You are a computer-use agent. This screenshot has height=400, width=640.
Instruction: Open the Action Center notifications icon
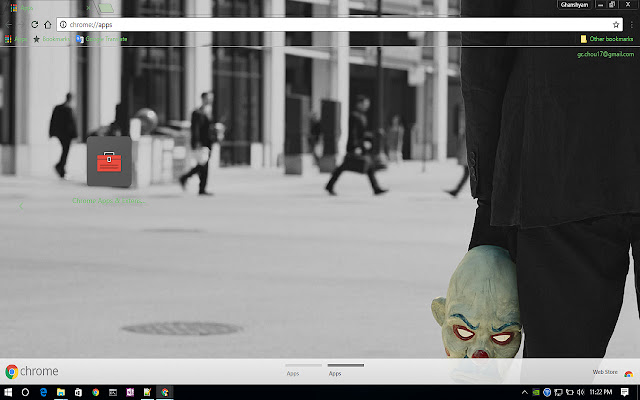(624, 392)
